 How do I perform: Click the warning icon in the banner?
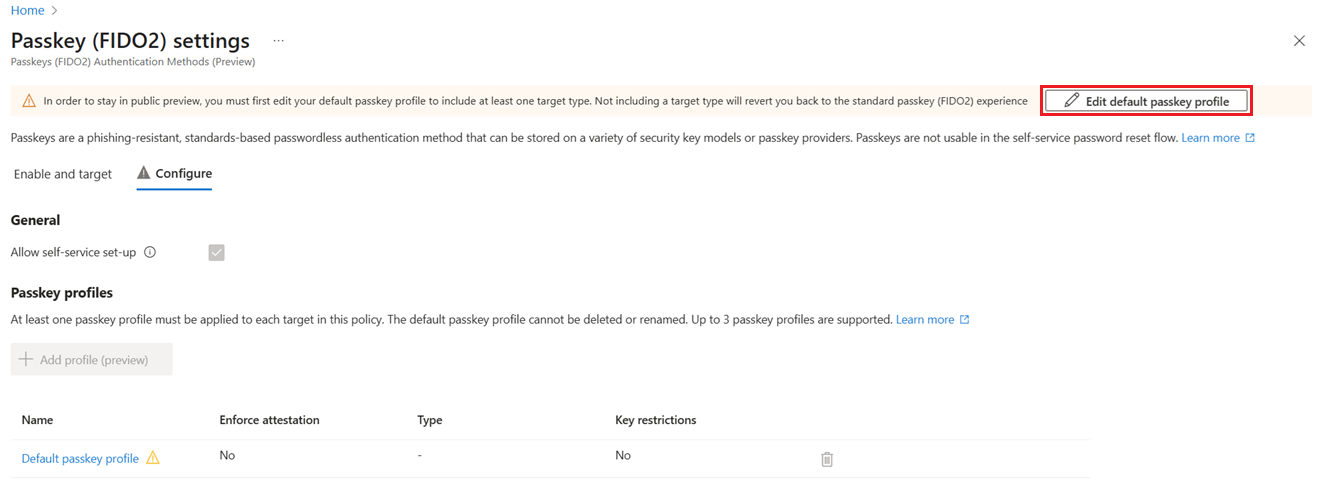29,101
